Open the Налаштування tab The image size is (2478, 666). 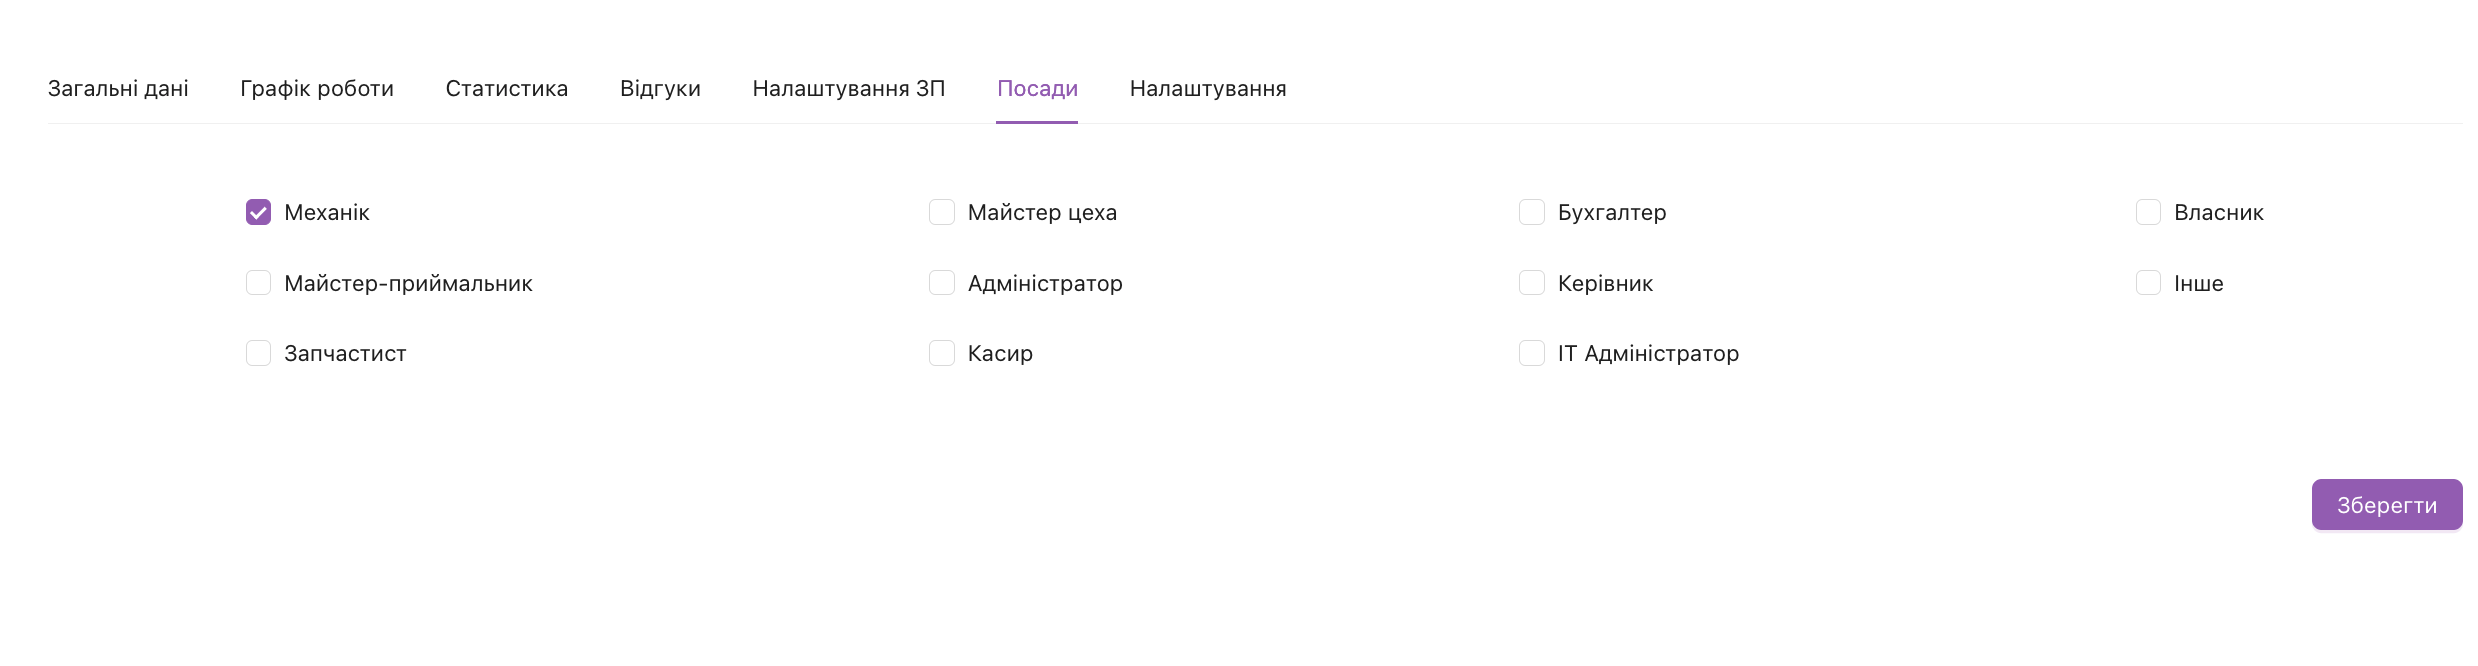1208,89
